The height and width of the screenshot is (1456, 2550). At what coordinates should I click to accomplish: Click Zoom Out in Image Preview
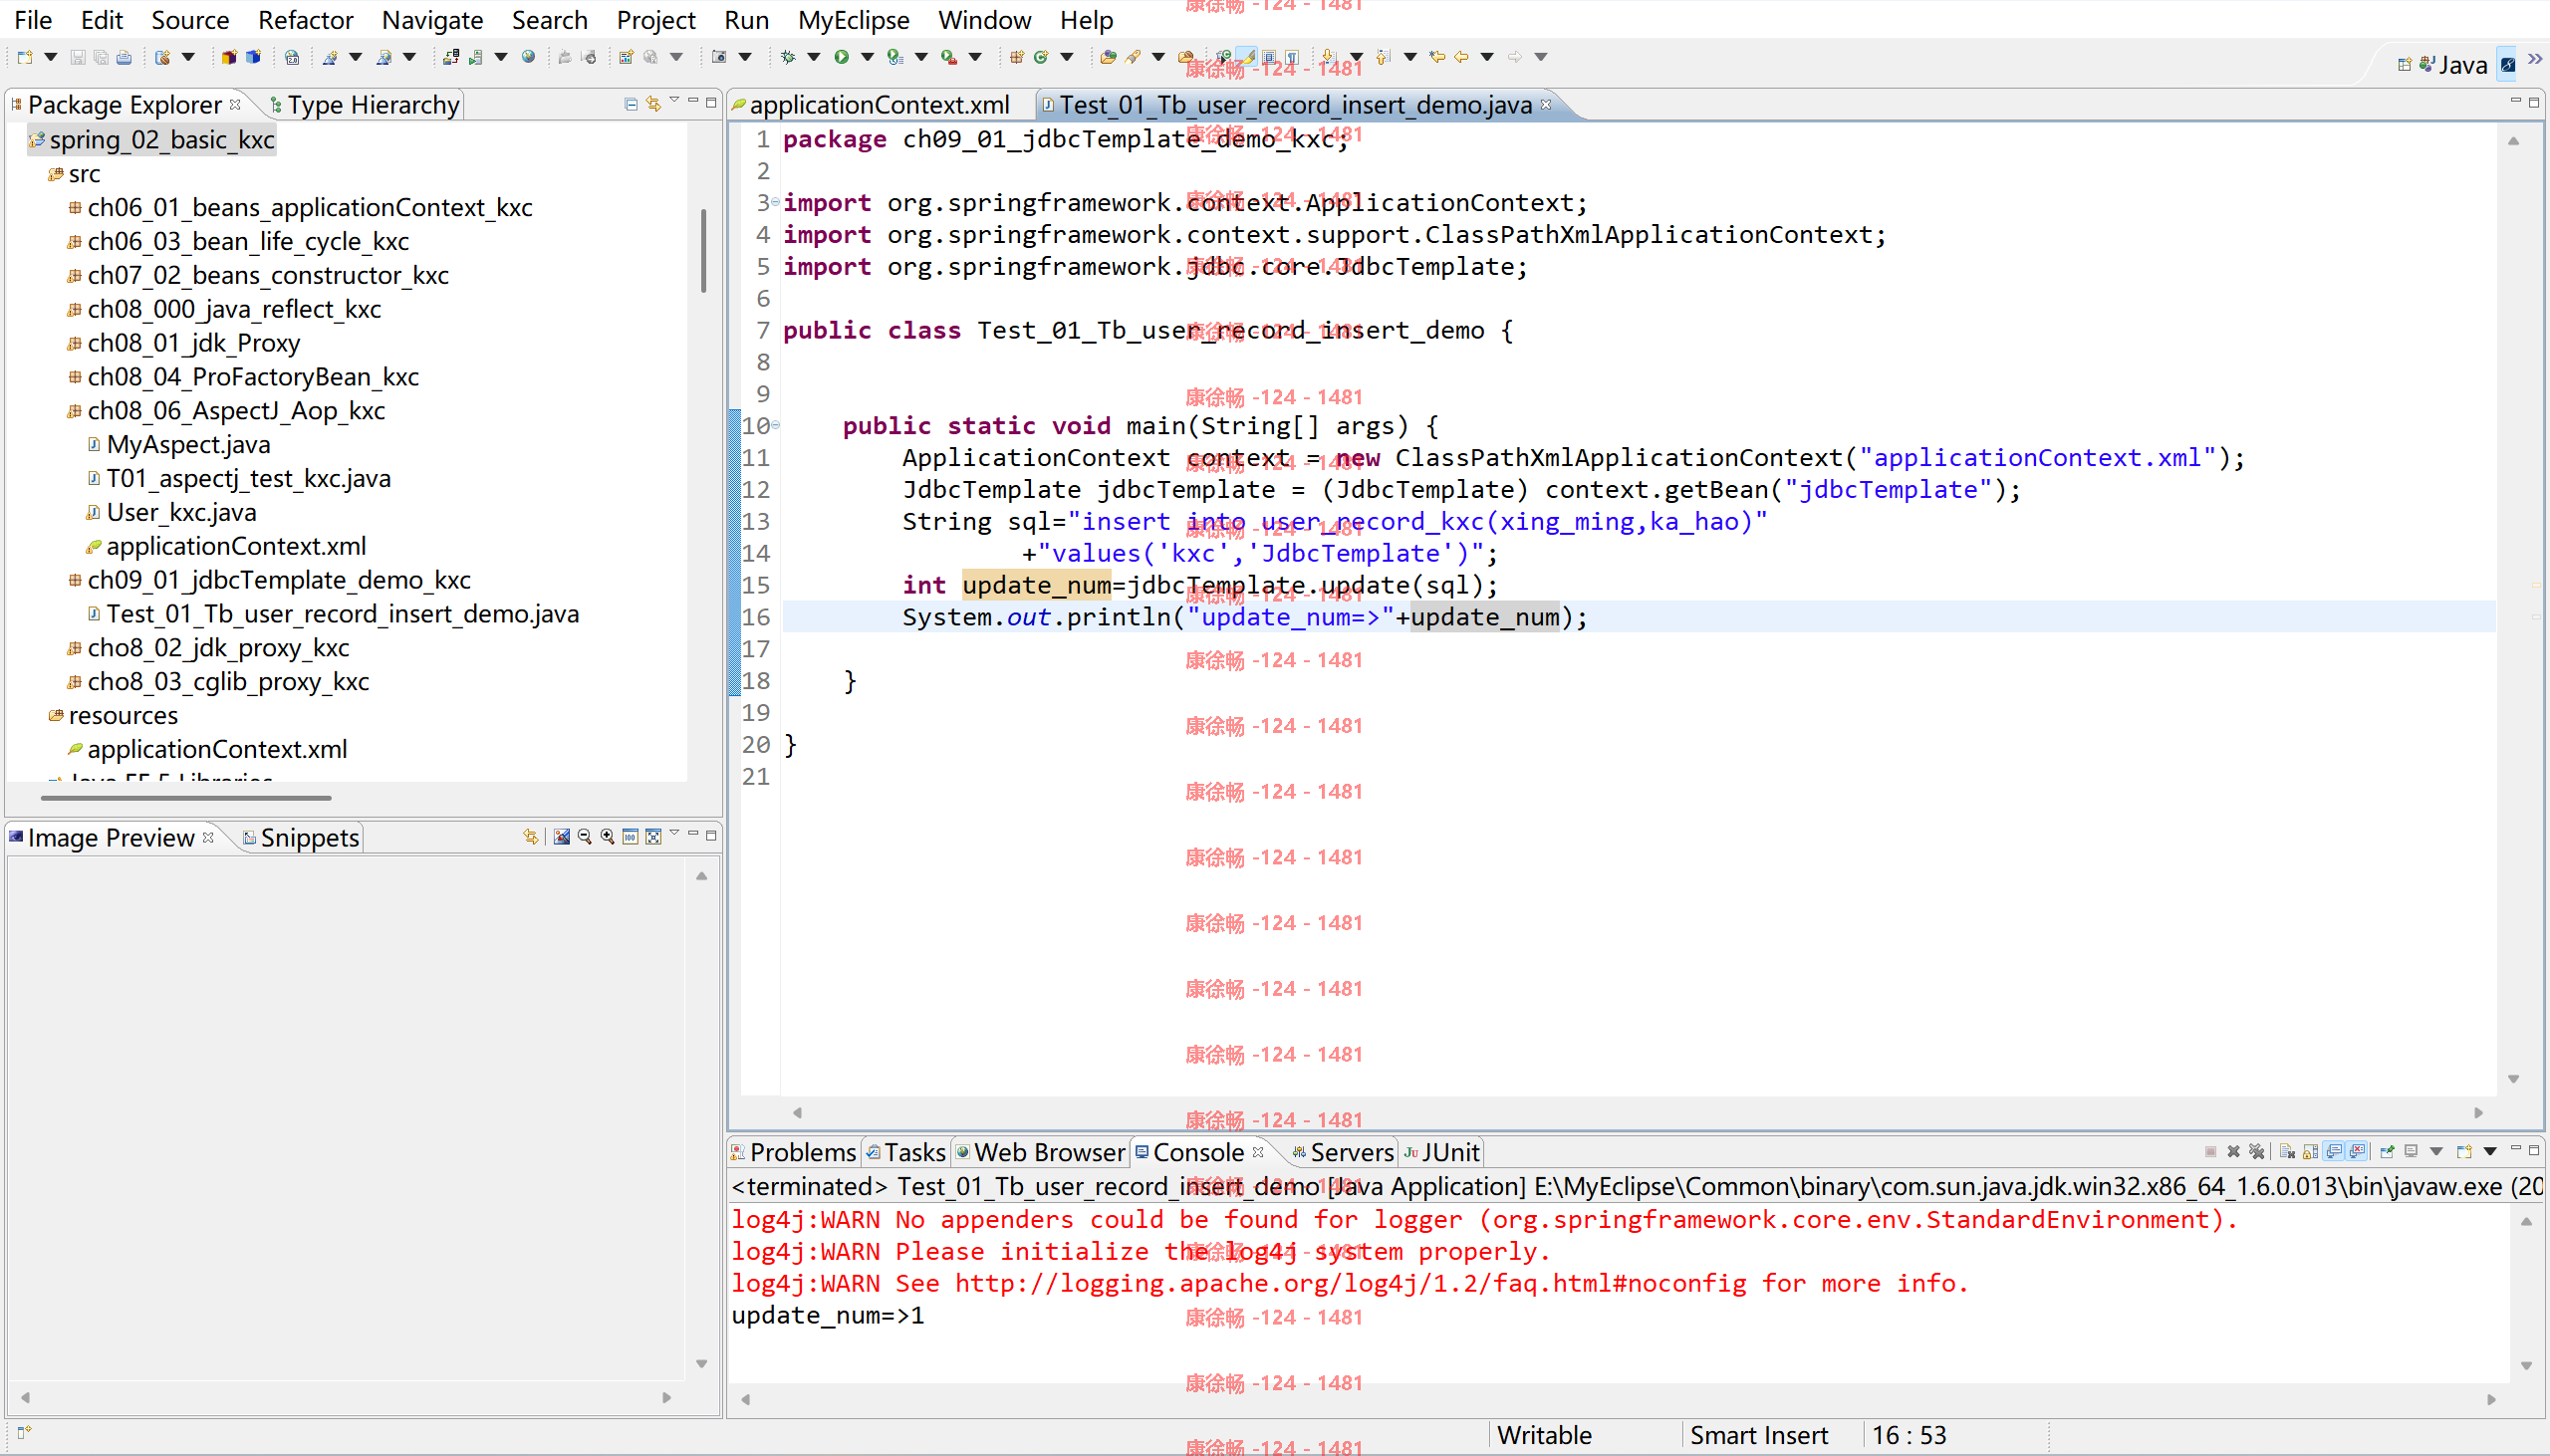coord(585,837)
